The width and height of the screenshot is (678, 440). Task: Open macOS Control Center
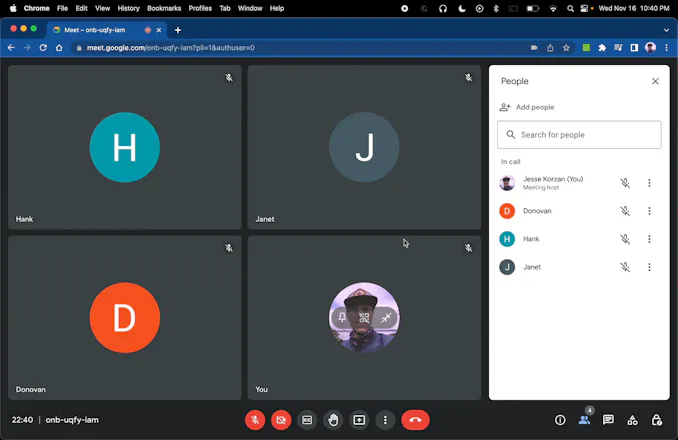(x=584, y=8)
